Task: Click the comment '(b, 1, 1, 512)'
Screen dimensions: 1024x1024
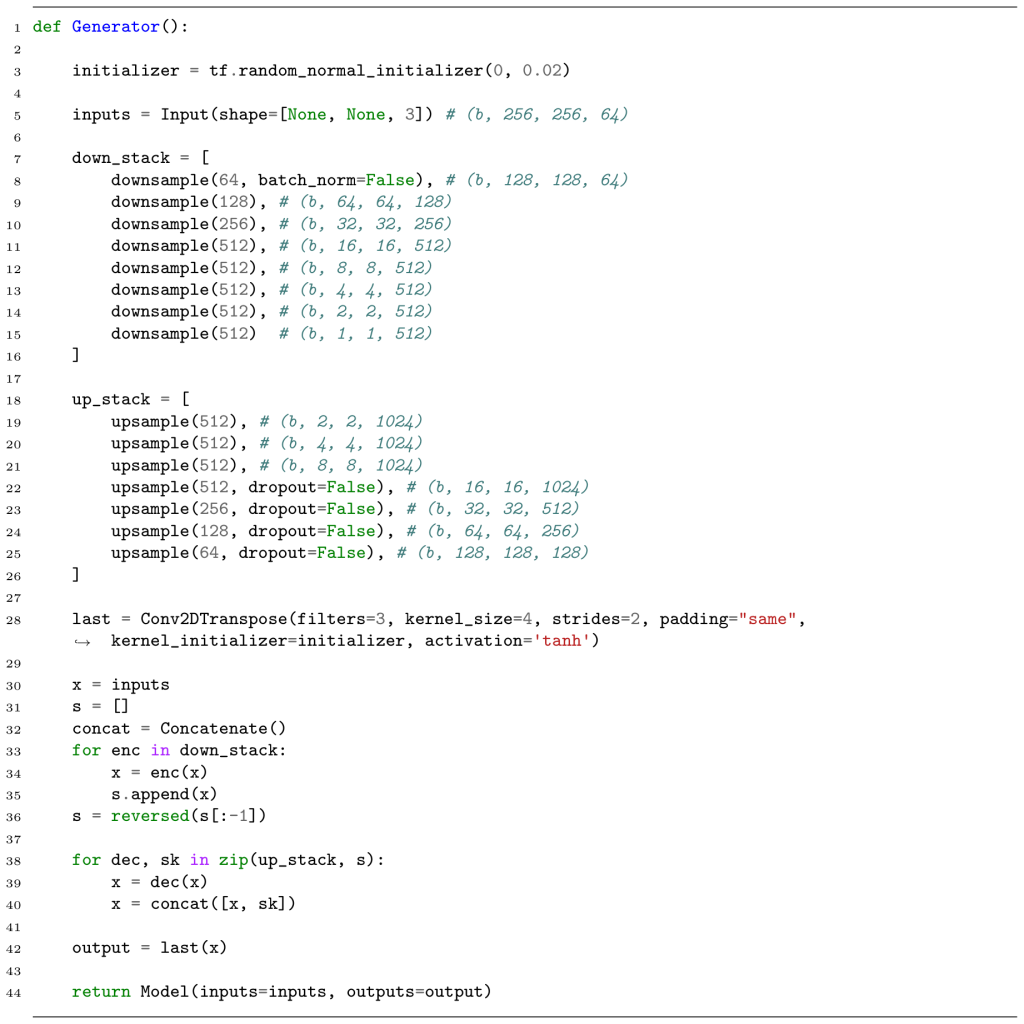Action: pyautogui.click(x=355, y=334)
